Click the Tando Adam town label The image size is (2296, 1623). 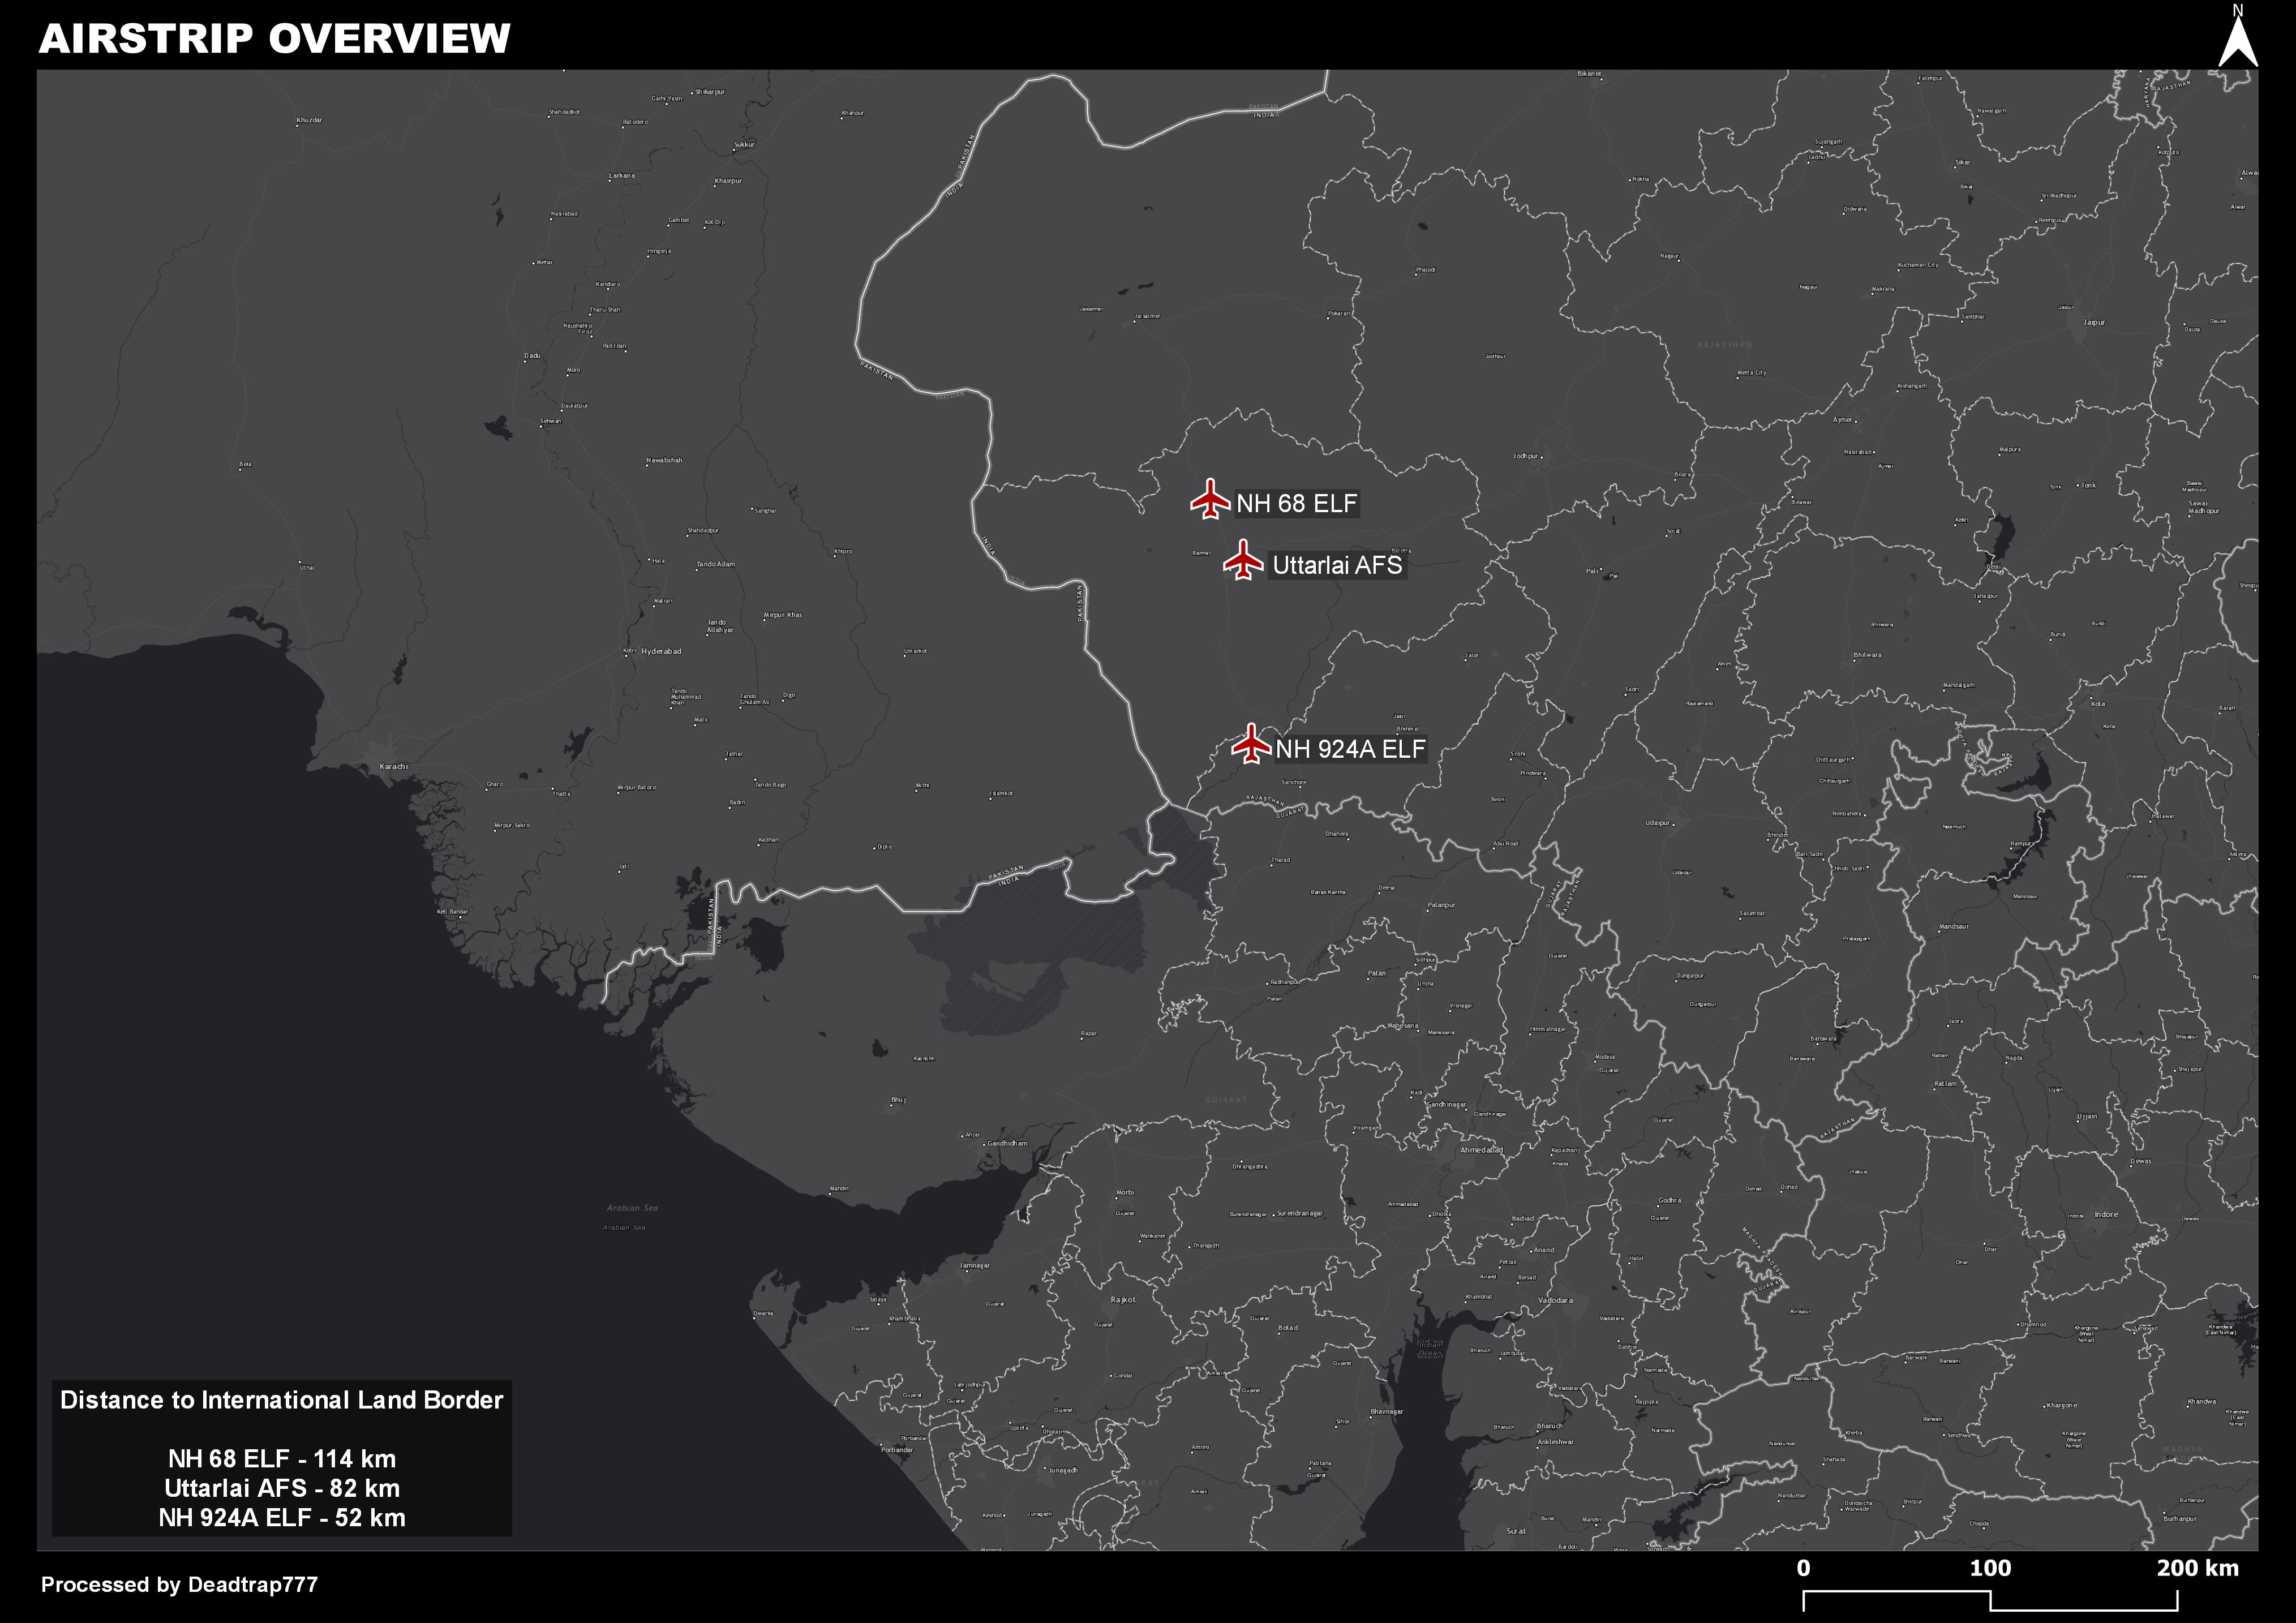pos(716,564)
